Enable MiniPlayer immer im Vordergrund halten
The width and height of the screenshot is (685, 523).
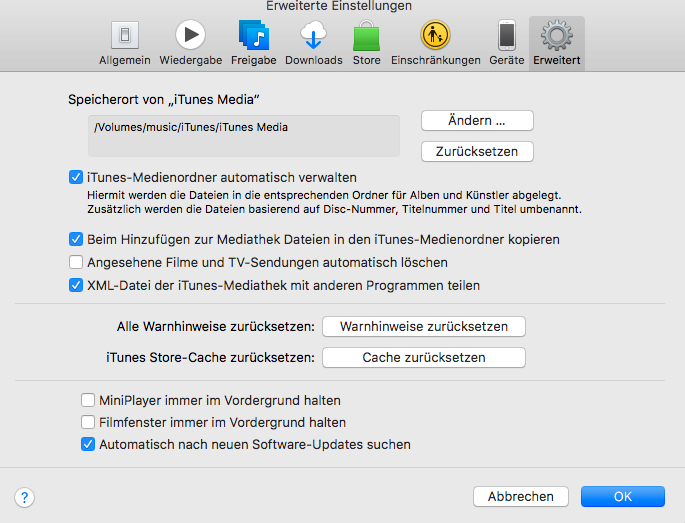88,400
